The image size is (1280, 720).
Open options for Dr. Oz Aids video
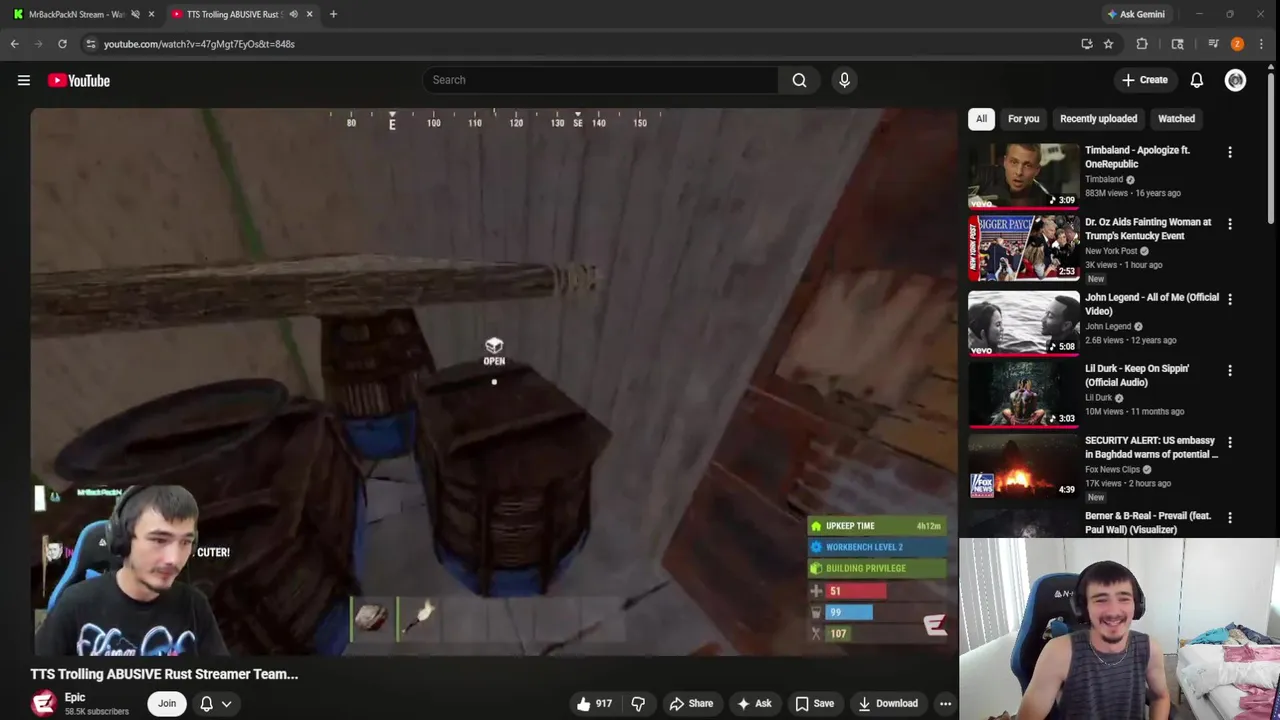tap(1230, 224)
